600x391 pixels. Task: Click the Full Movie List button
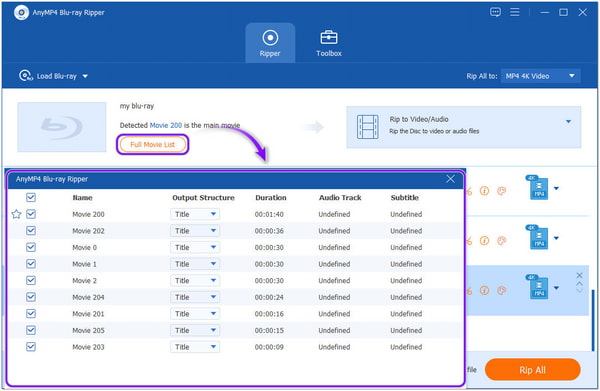coord(153,145)
